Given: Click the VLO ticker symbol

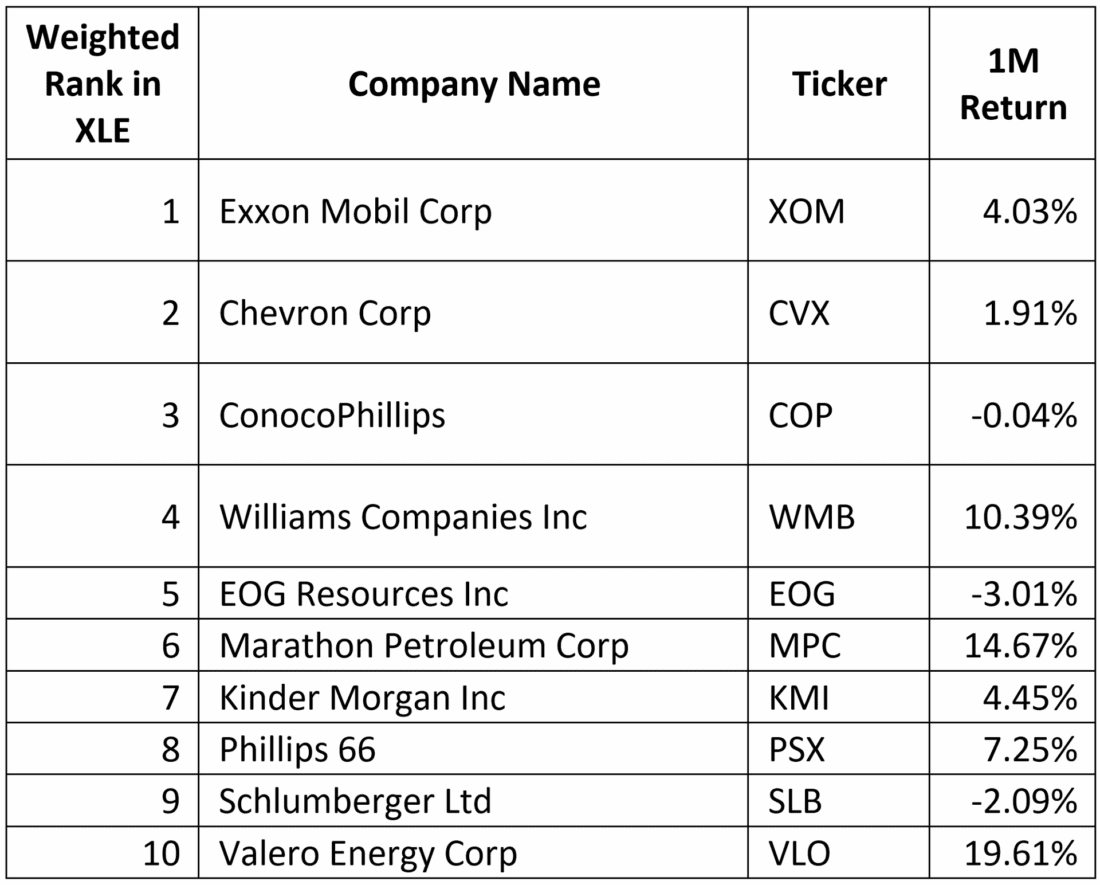Looking at the screenshot, I should [800, 854].
